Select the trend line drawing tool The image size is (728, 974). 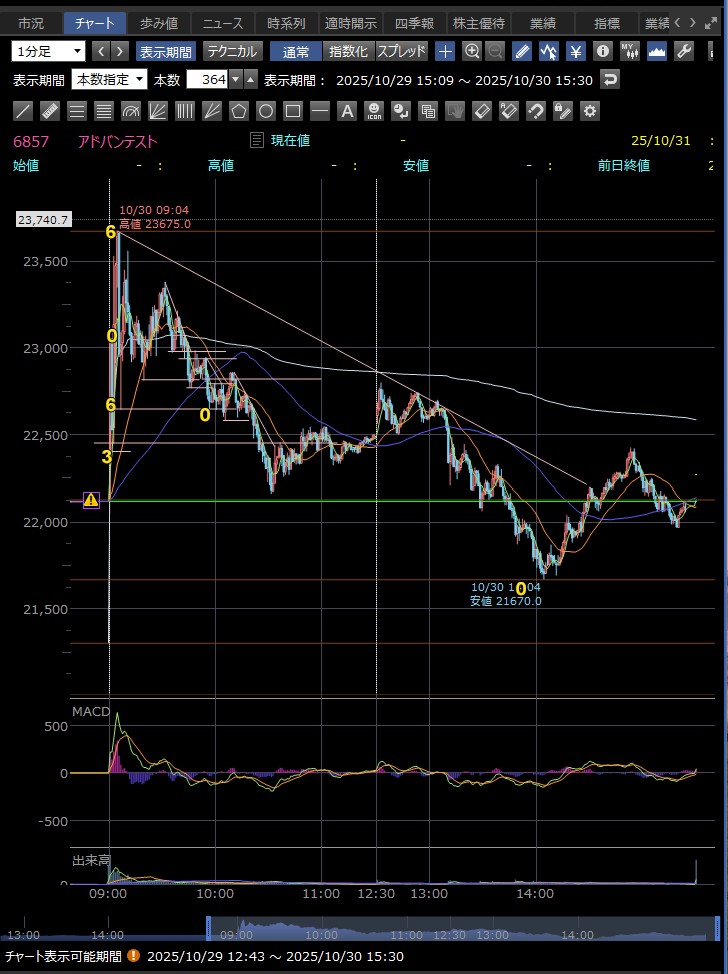(23, 111)
